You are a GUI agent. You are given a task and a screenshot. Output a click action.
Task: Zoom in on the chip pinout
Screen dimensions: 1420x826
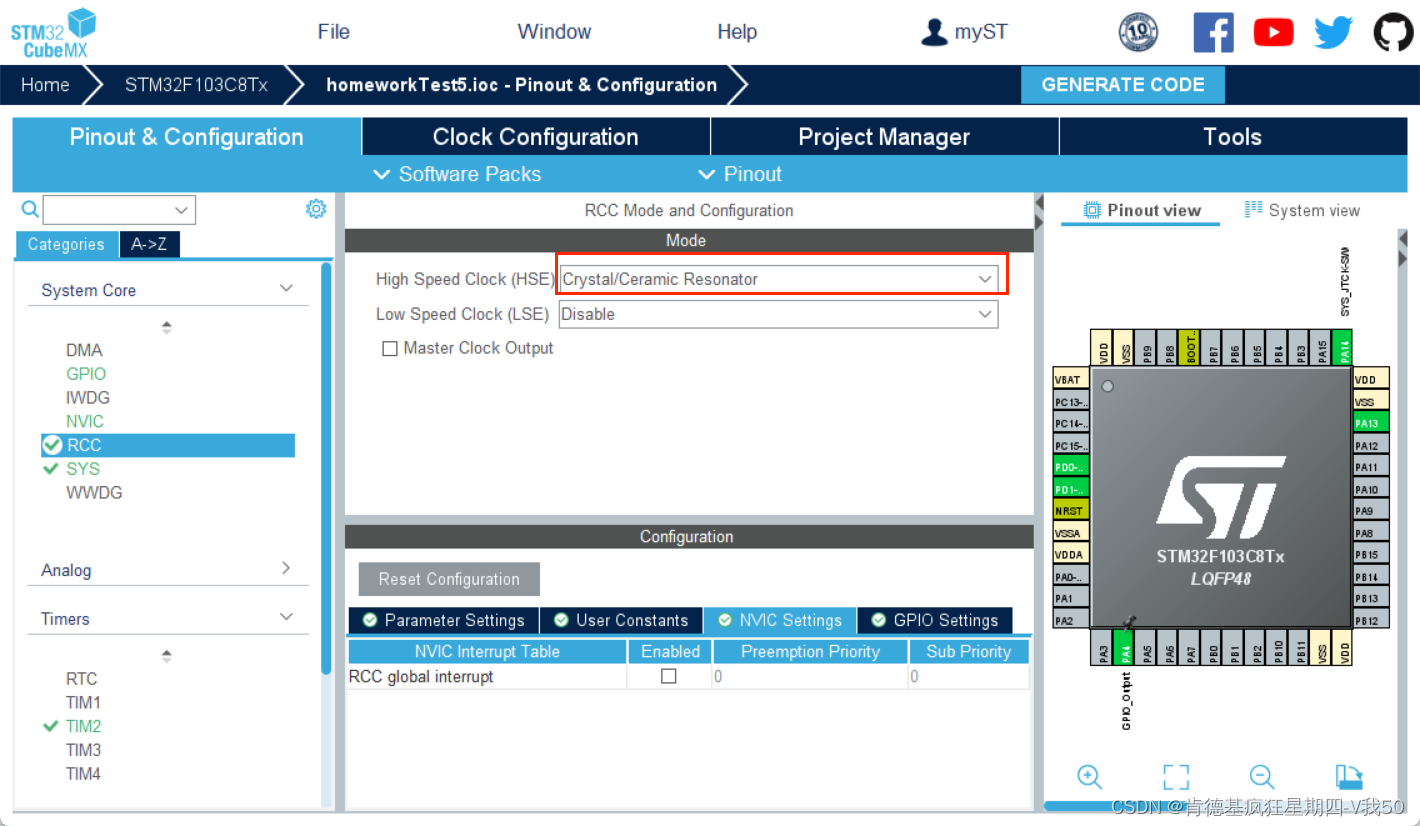point(1089,776)
